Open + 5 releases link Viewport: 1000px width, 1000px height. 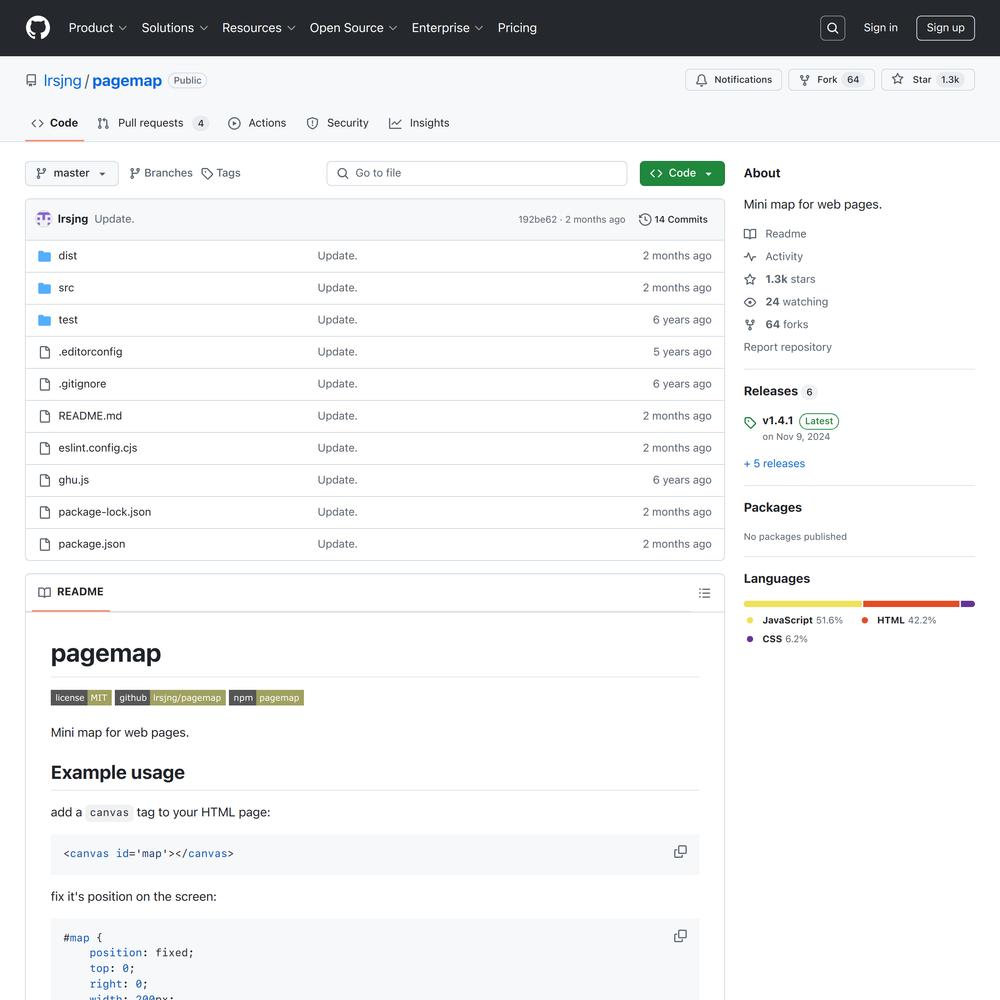coord(774,464)
